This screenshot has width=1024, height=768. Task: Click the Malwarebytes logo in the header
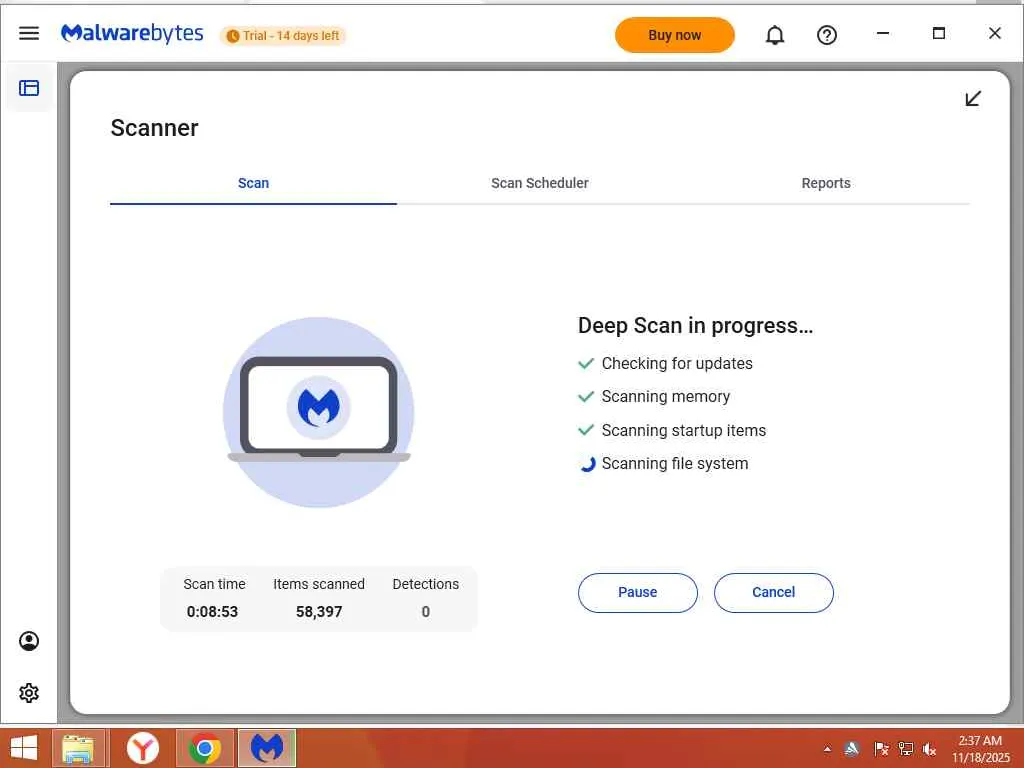tap(132, 33)
